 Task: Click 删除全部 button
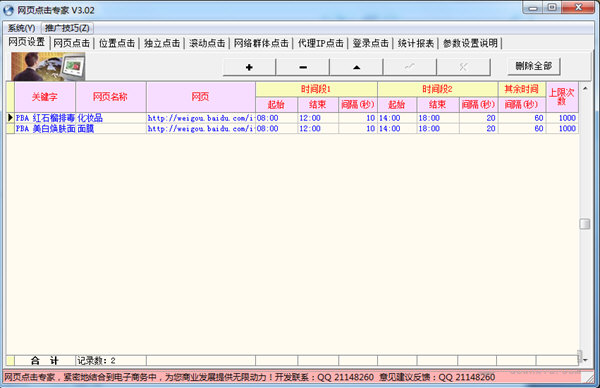534,66
